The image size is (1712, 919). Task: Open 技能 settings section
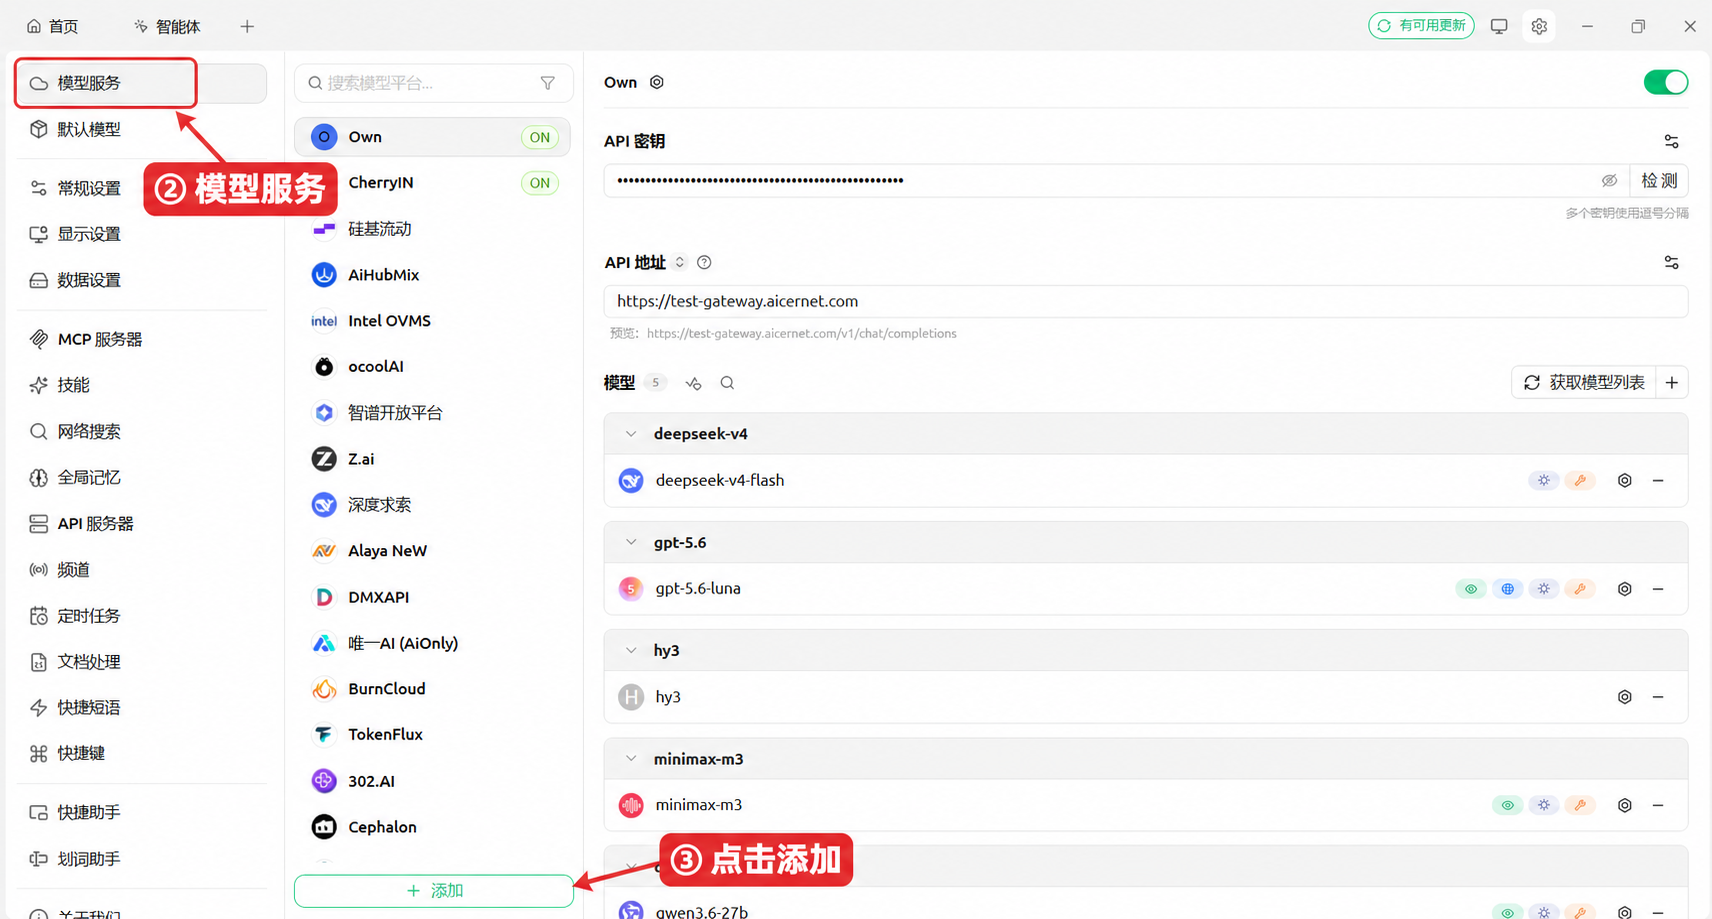coord(141,385)
